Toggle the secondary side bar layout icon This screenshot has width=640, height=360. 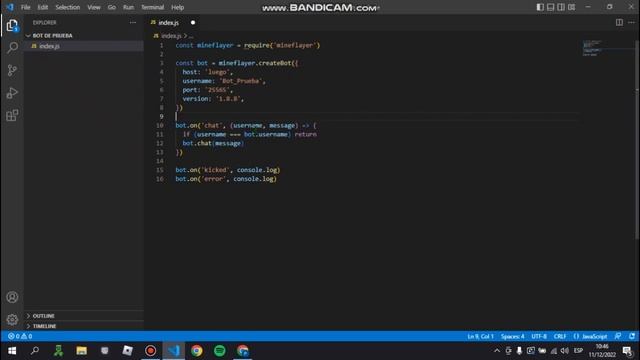[561, 7]
